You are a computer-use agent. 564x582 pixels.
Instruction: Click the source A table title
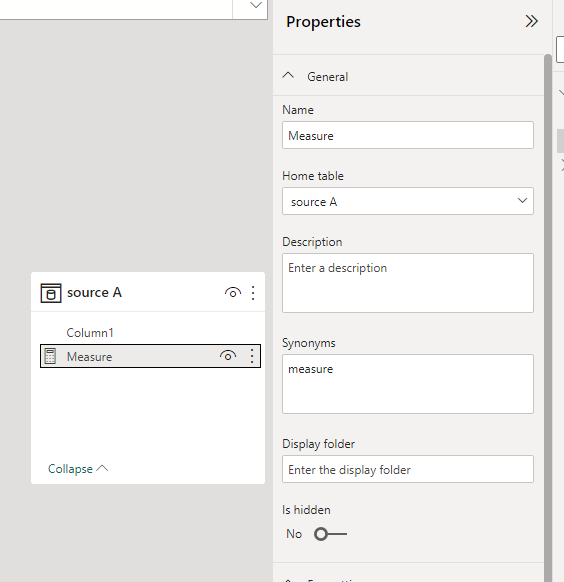94,292
